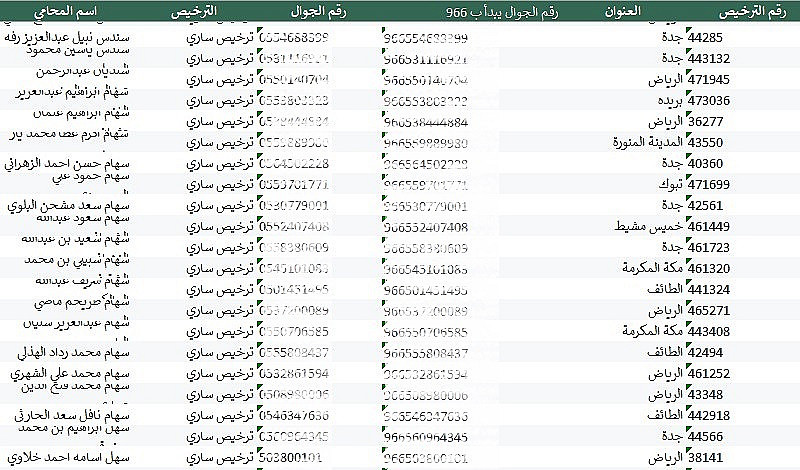Click the رقم الجوال column header
This screenshot has width=800, height=470.
[x=318, y=12]
